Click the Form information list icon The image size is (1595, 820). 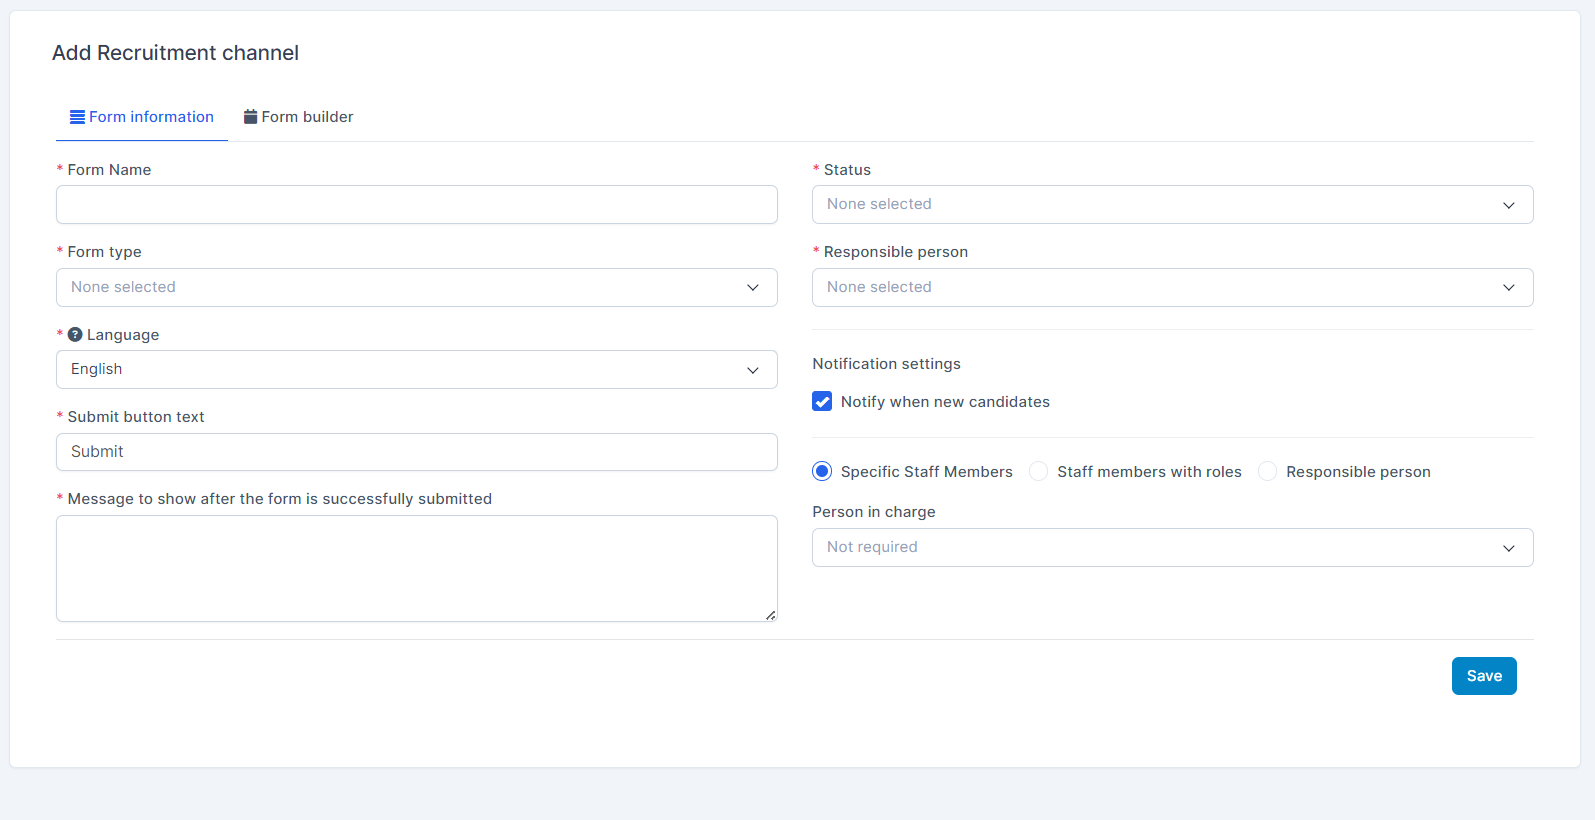click(x=77, y=117)
